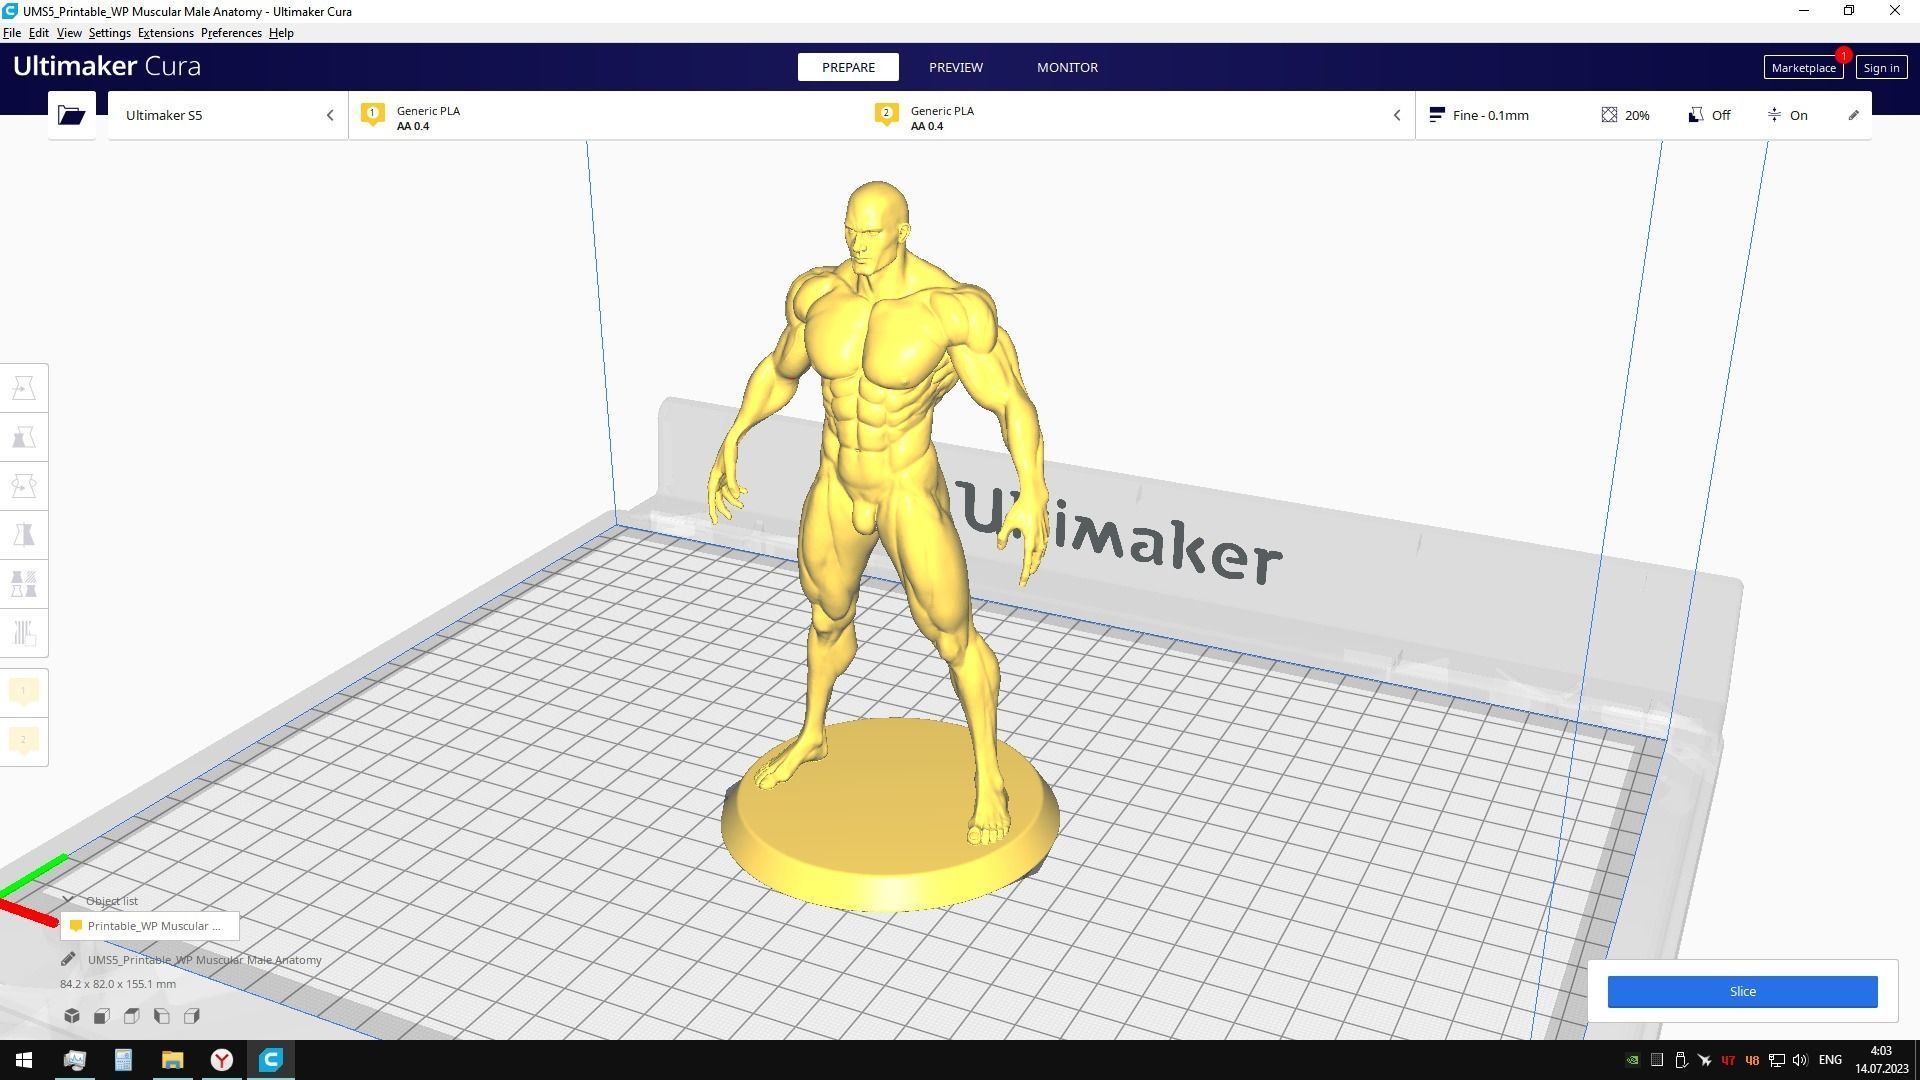1920x1080 pixels.
Task: Select the Rotate tool in left toolbar
Action: tap(24, 486)
